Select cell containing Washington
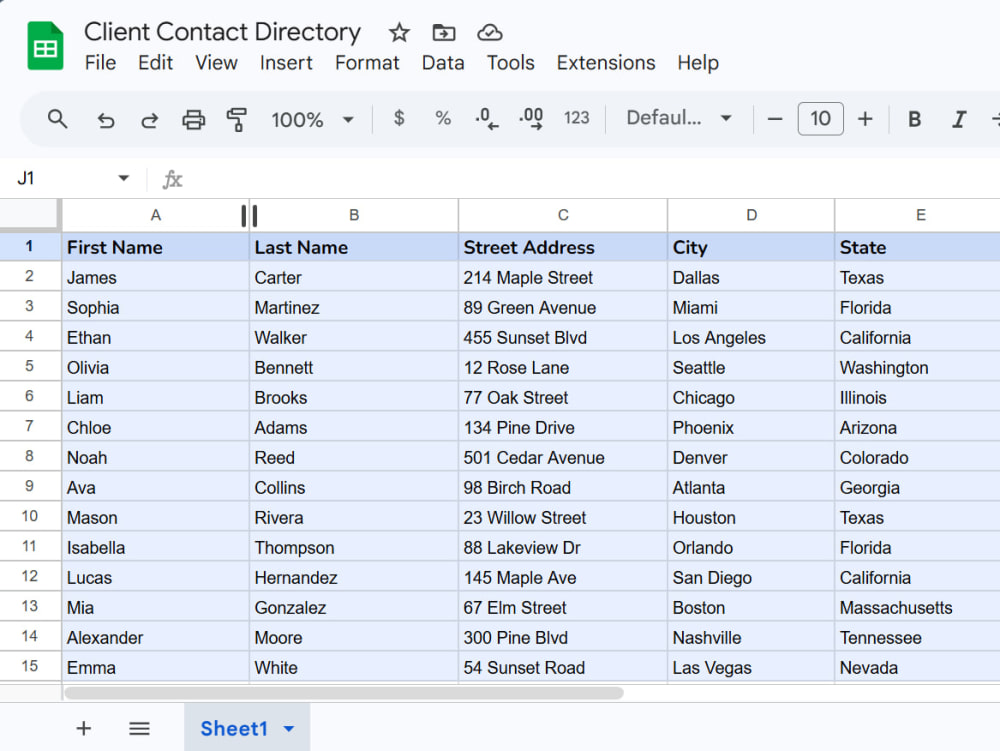 pyautogui.click(x=918, y=367)
